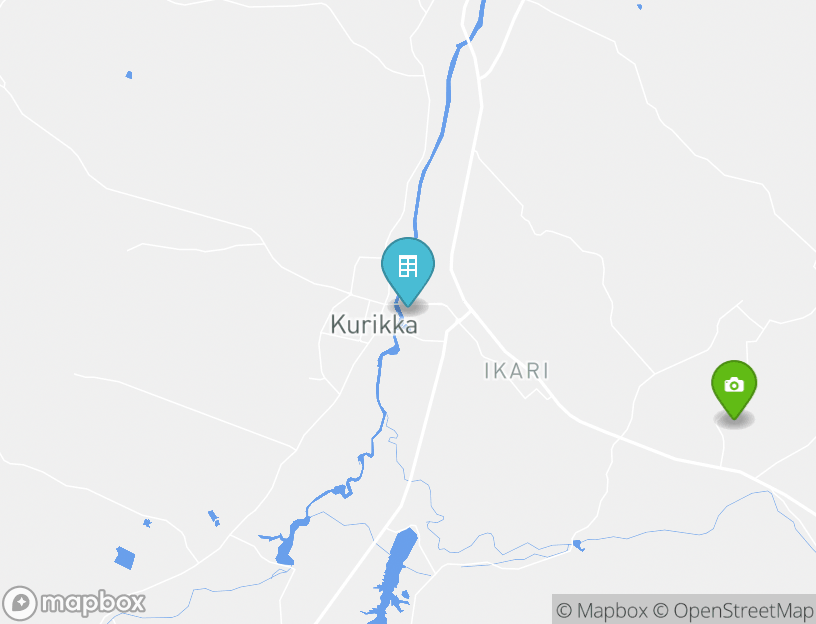Click the IKARI district label
The width and height of the screenshot is (816, 624).
tap(516, 371)
